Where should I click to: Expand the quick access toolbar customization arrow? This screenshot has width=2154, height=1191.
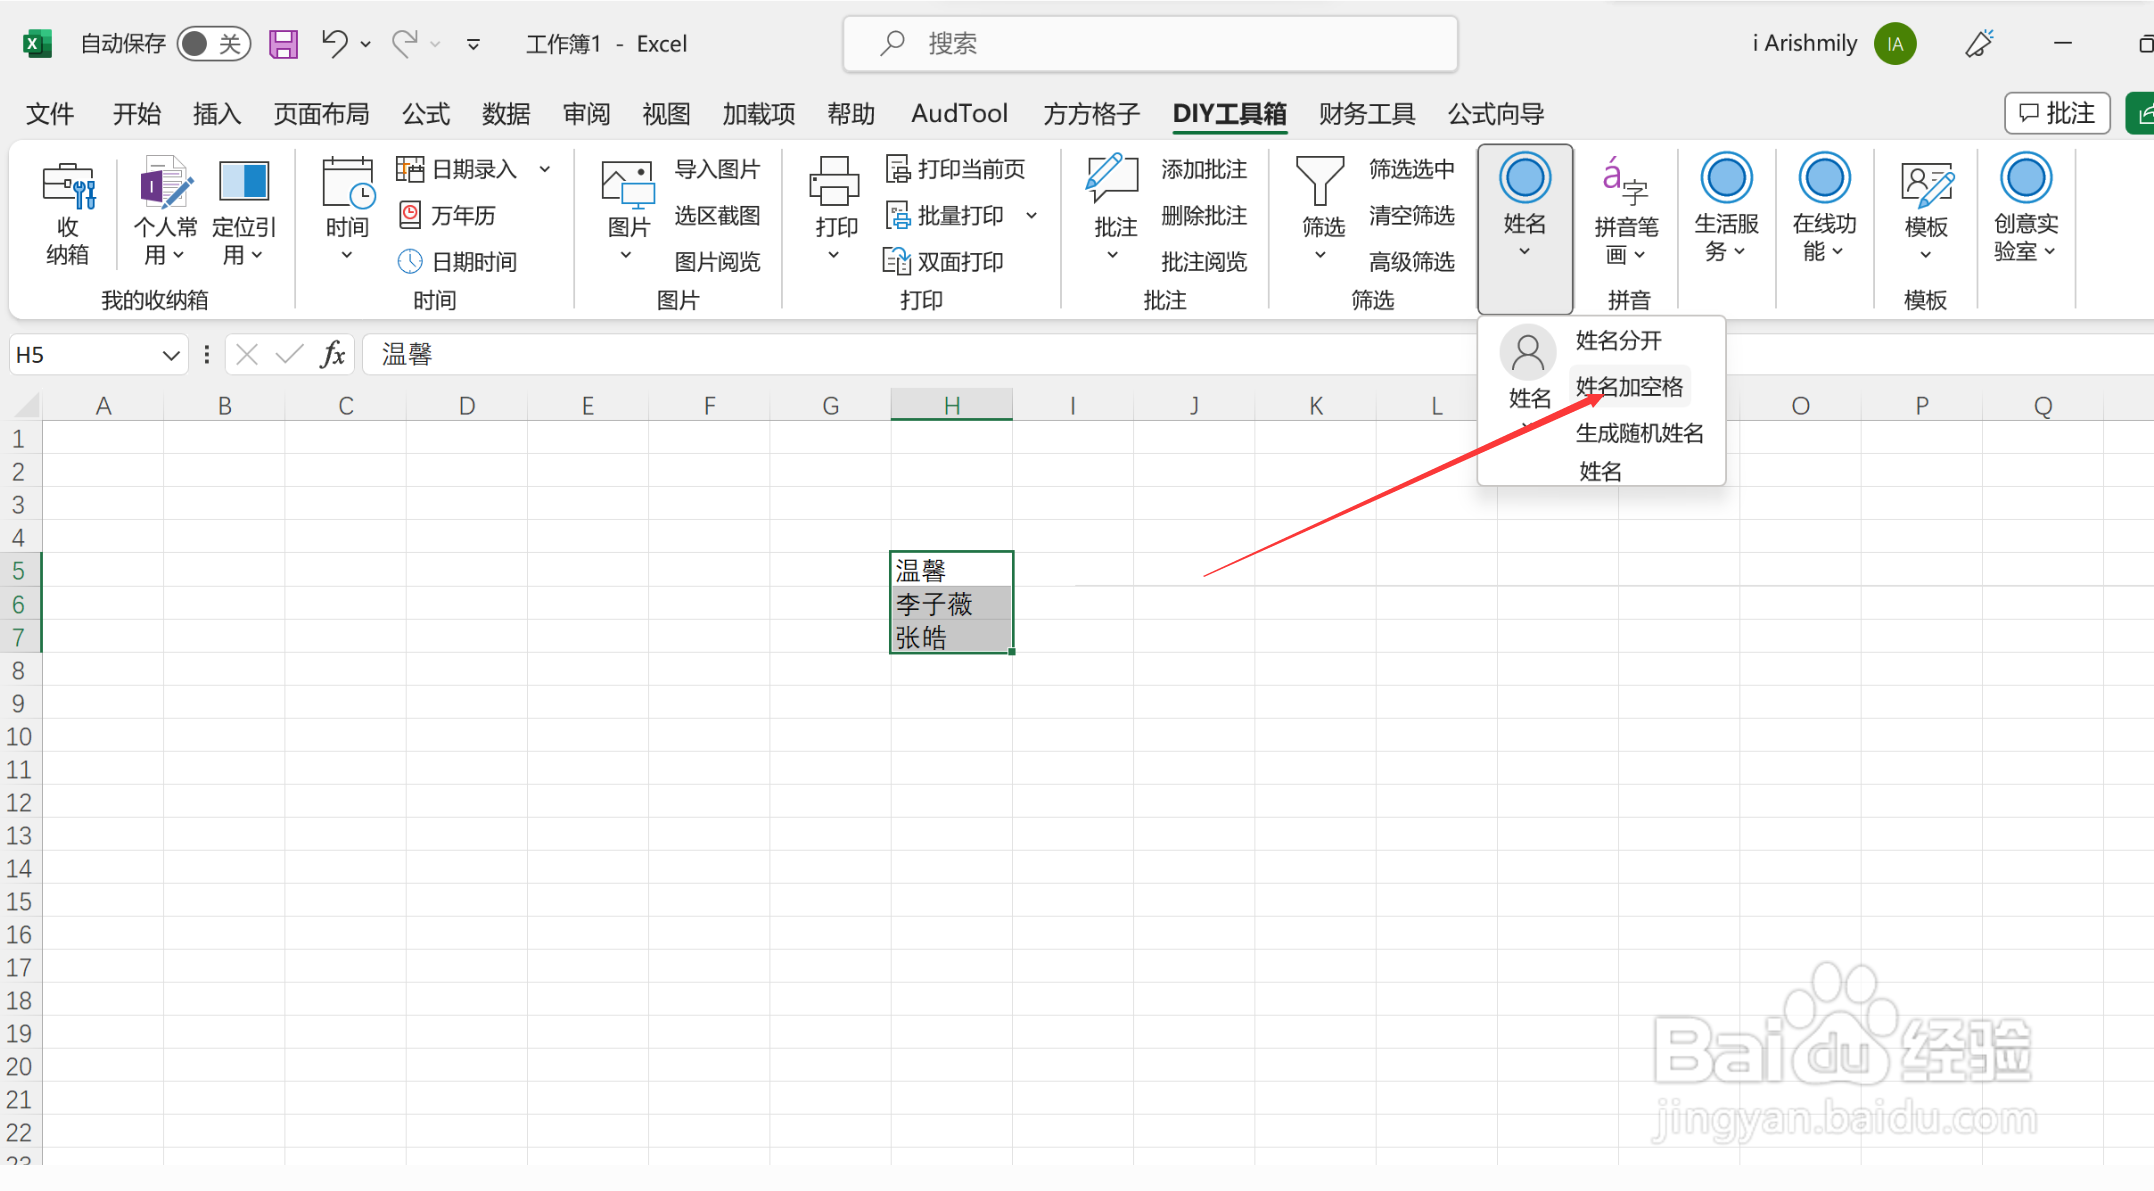point(474,44)
